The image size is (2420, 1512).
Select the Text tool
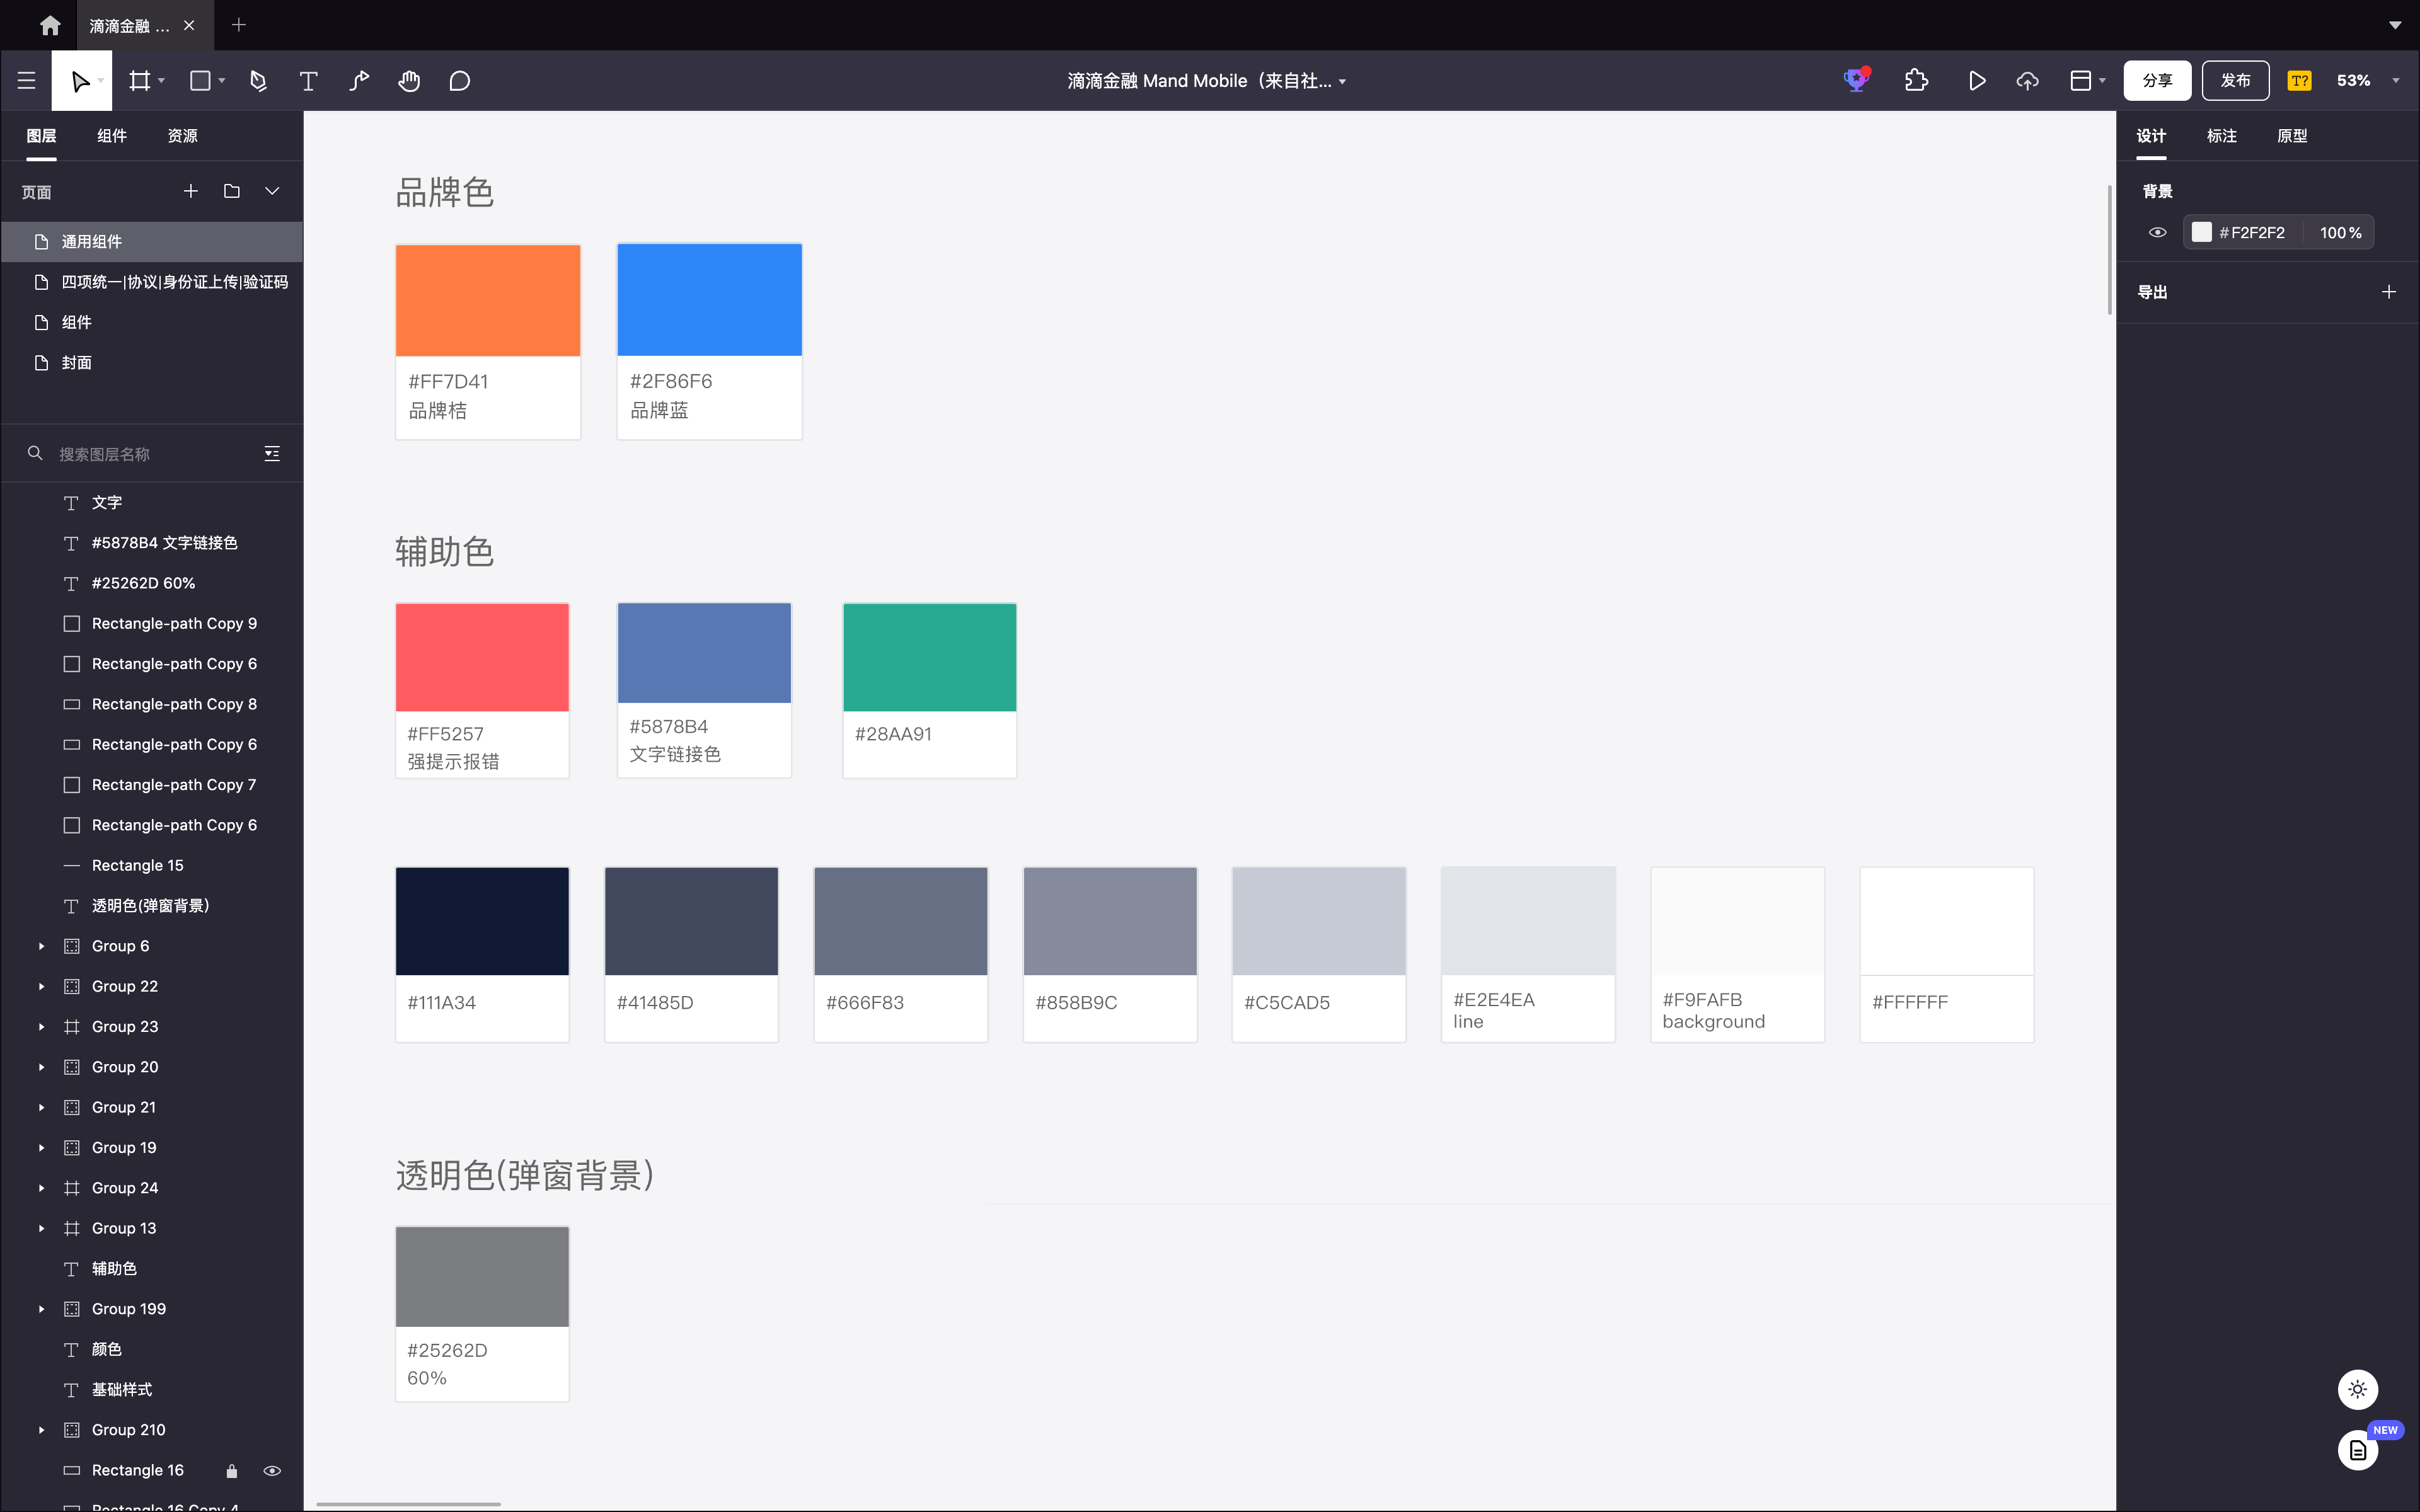[x=309, y=81]
